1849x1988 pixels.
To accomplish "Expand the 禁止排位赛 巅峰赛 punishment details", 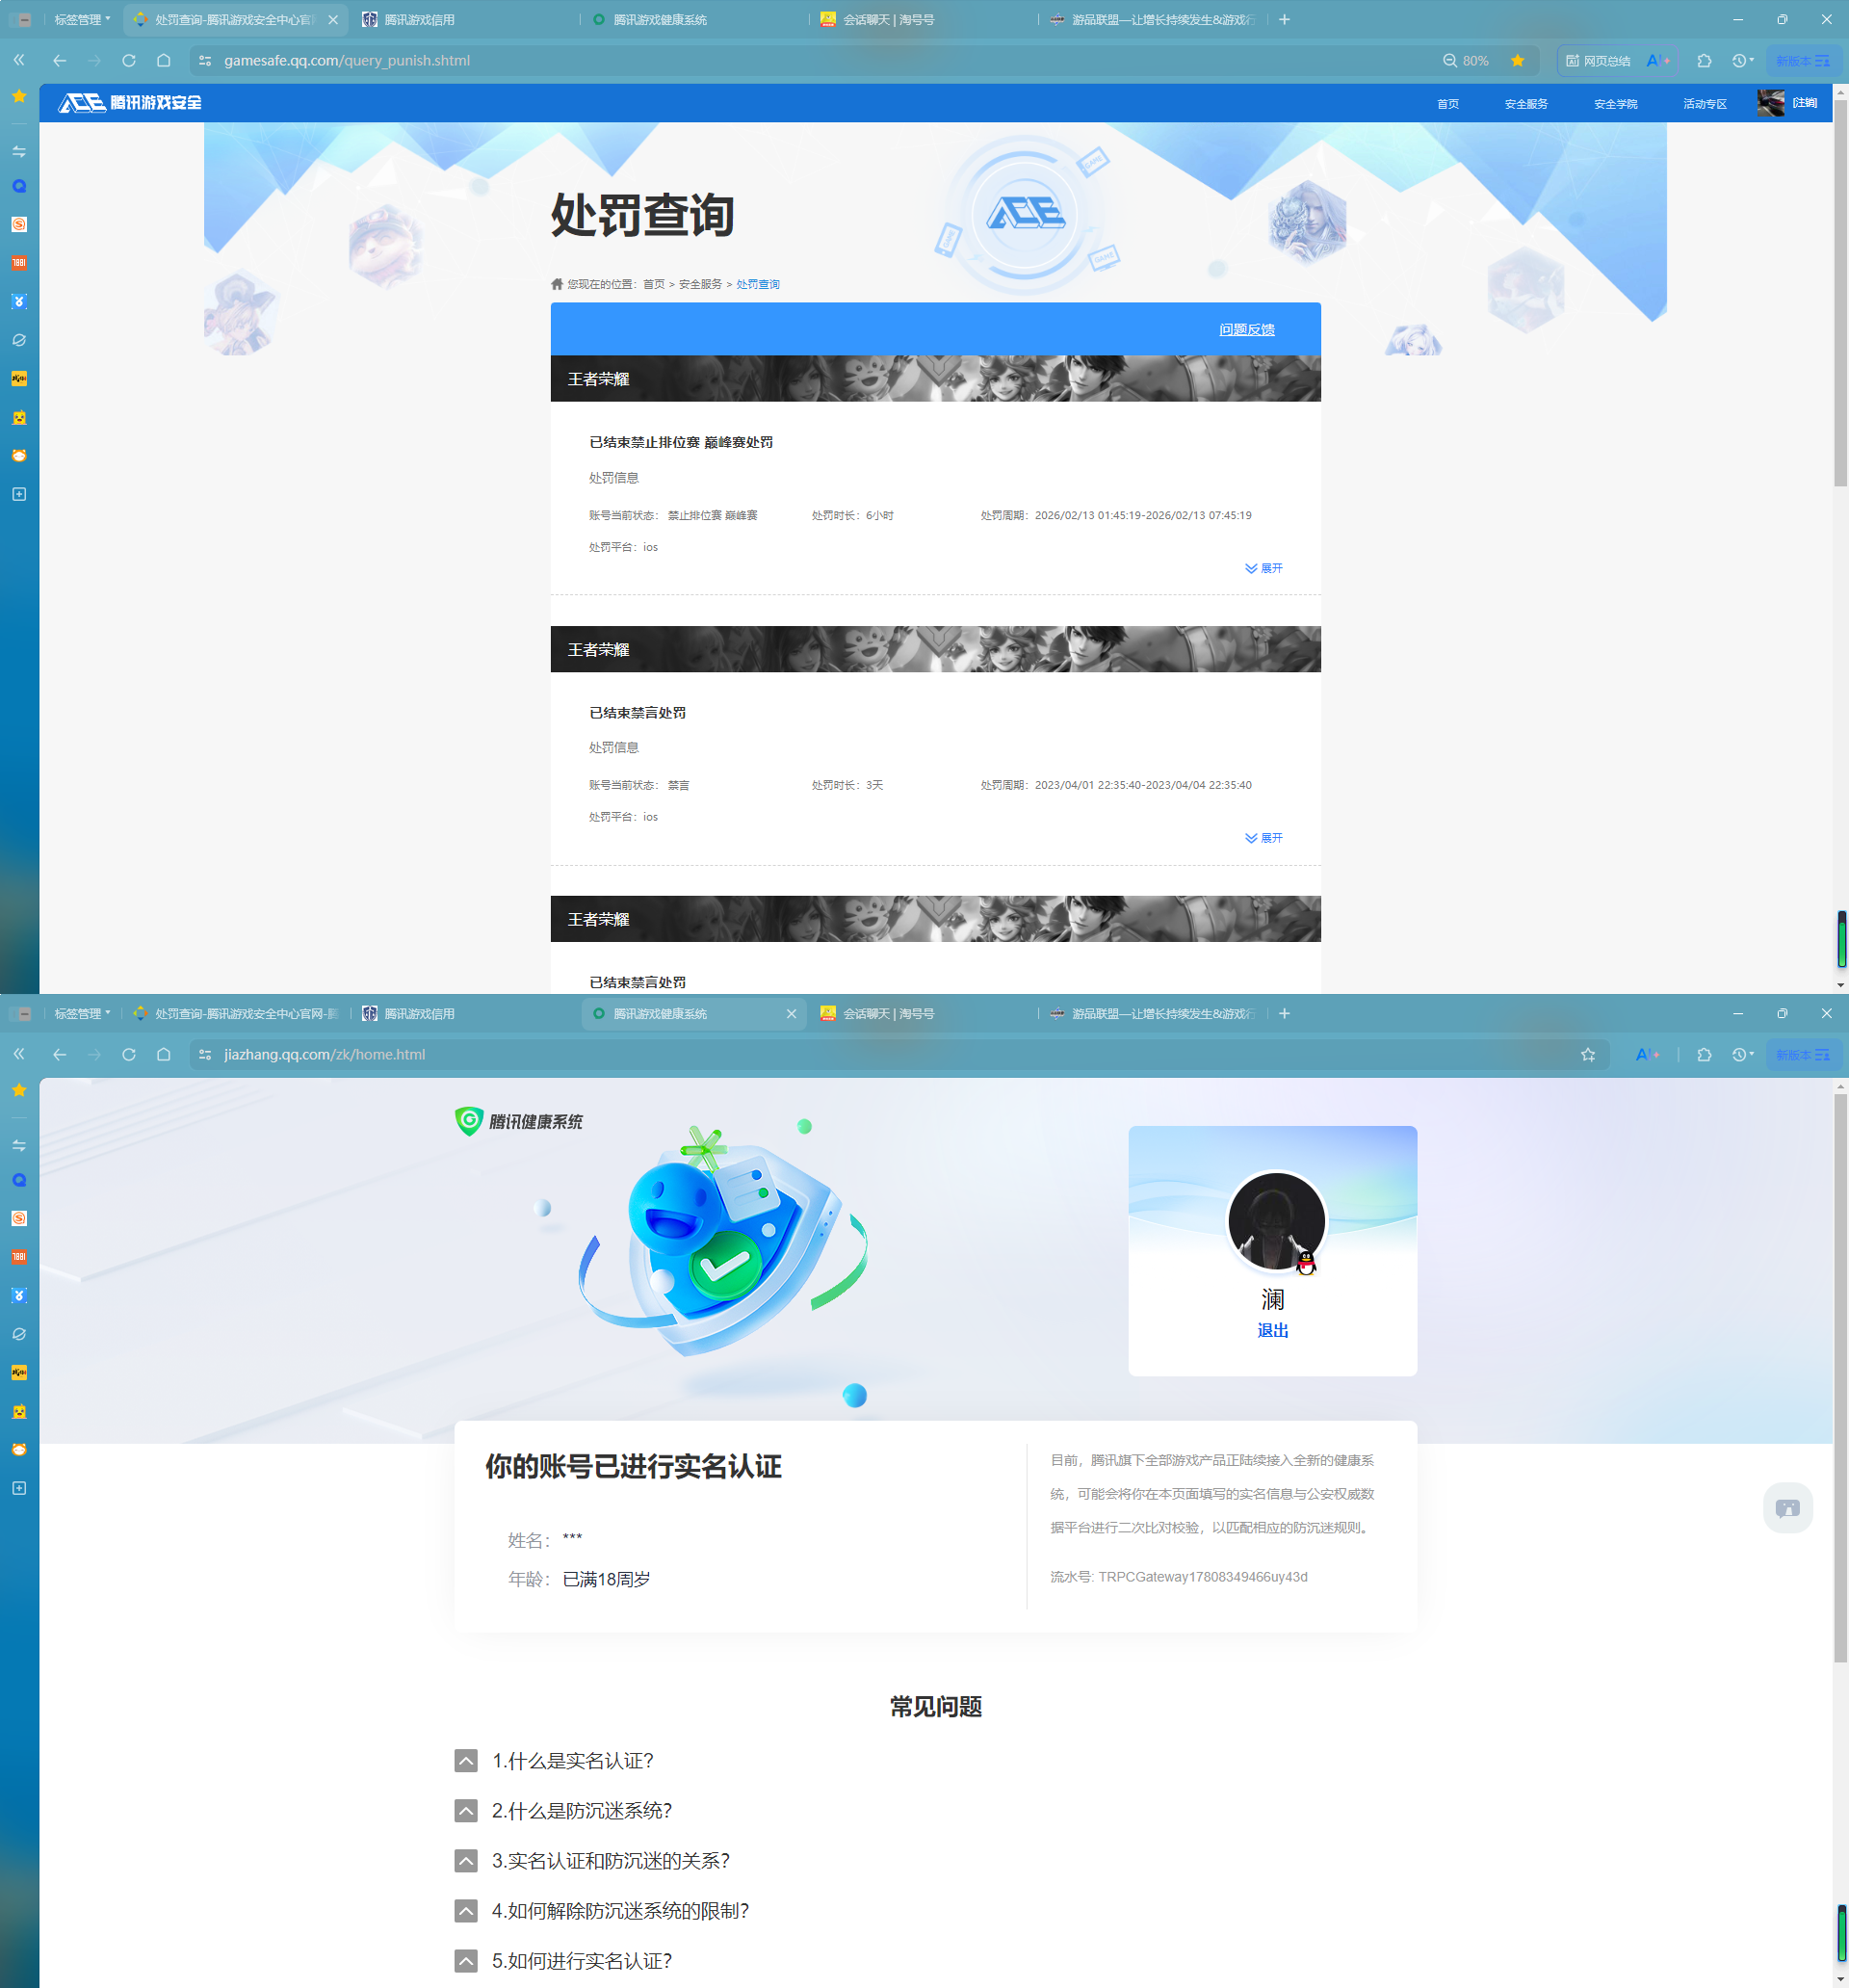I will (1263, 568).
